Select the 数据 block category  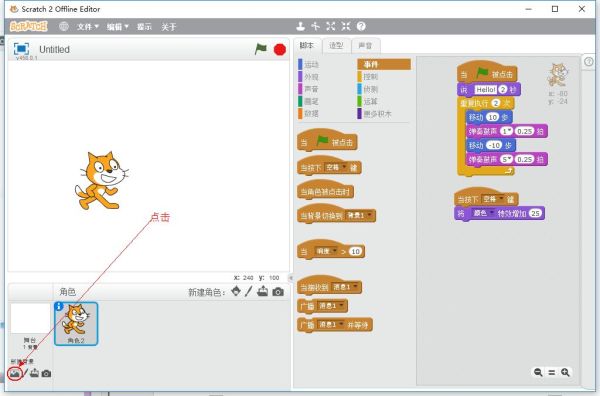(309, 114)
